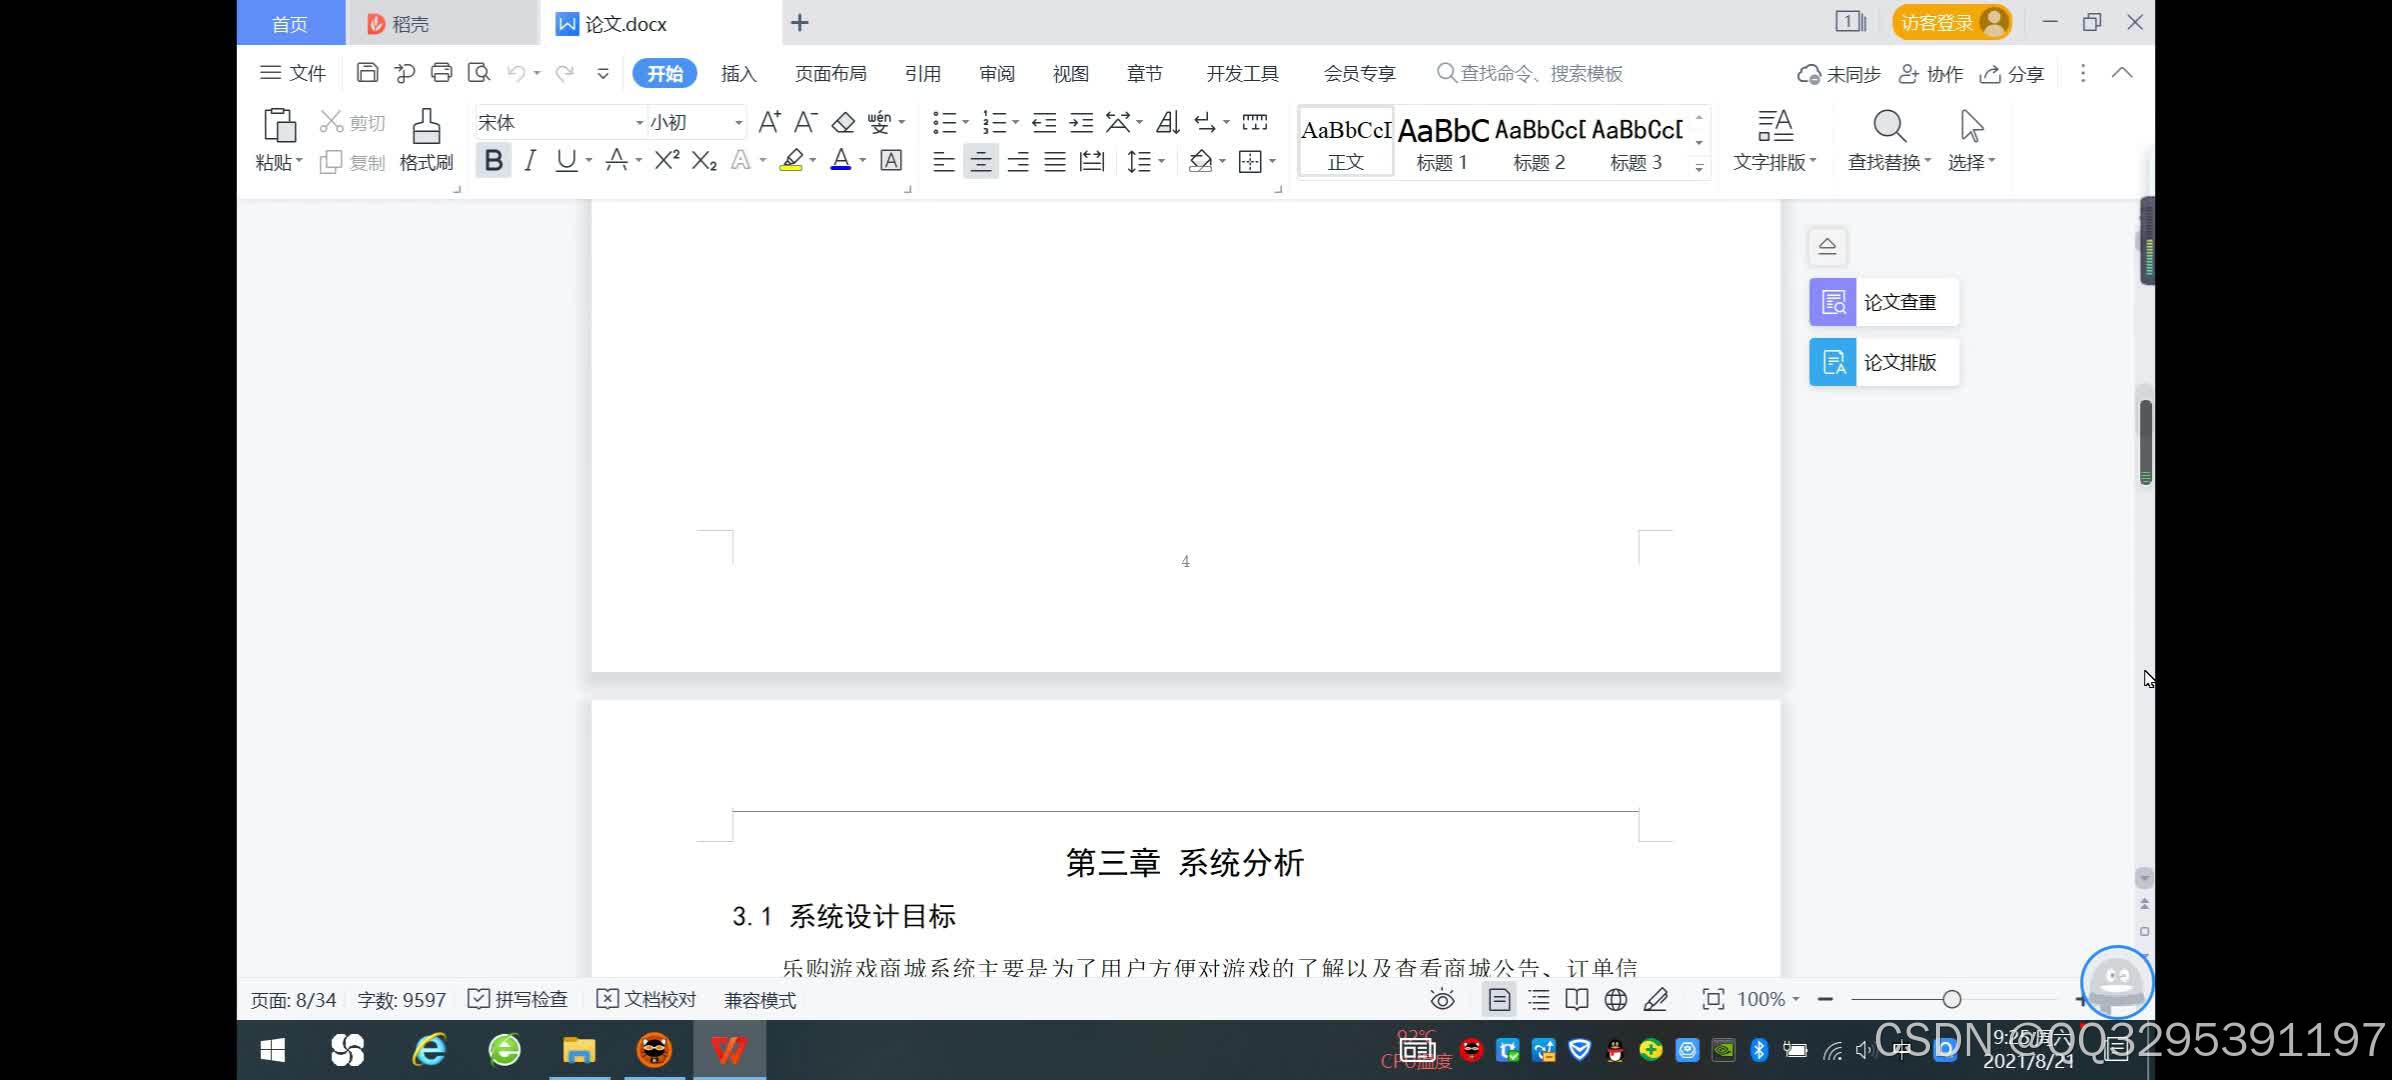Click the sort A-Z icon
Screen dimensions: 2392x1080
(1167, 122)
